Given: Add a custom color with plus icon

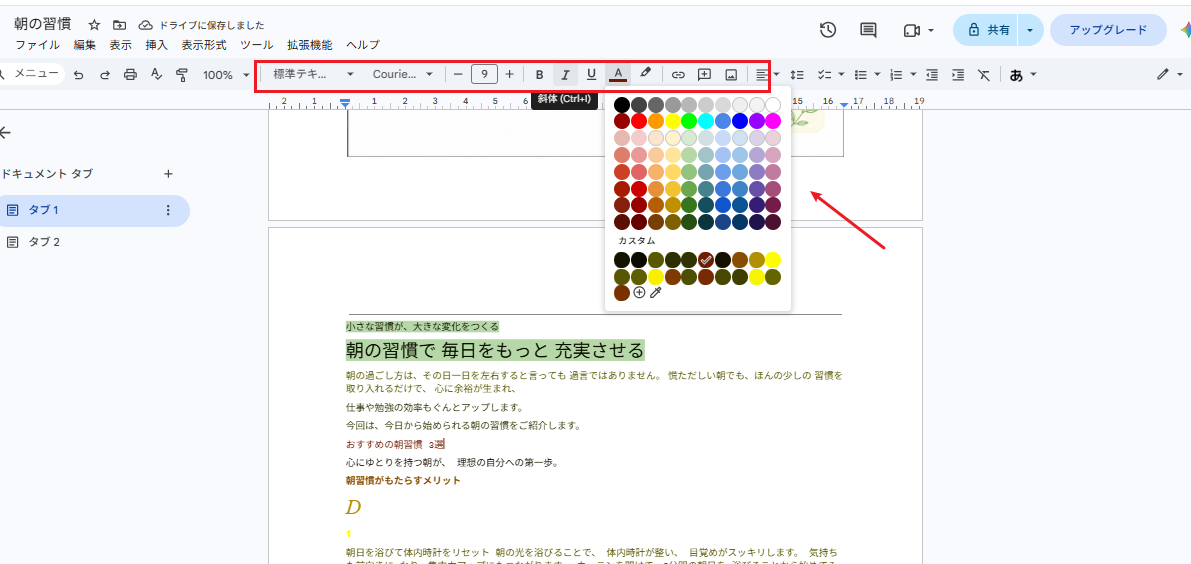Looking at the screenshot, I should [x=640, y=292].
